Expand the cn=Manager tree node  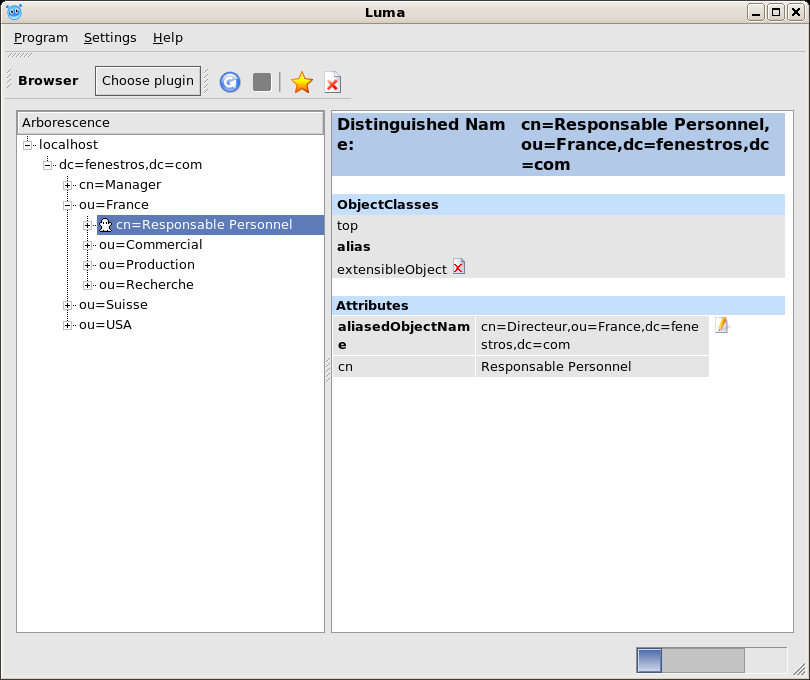point(68,185)
